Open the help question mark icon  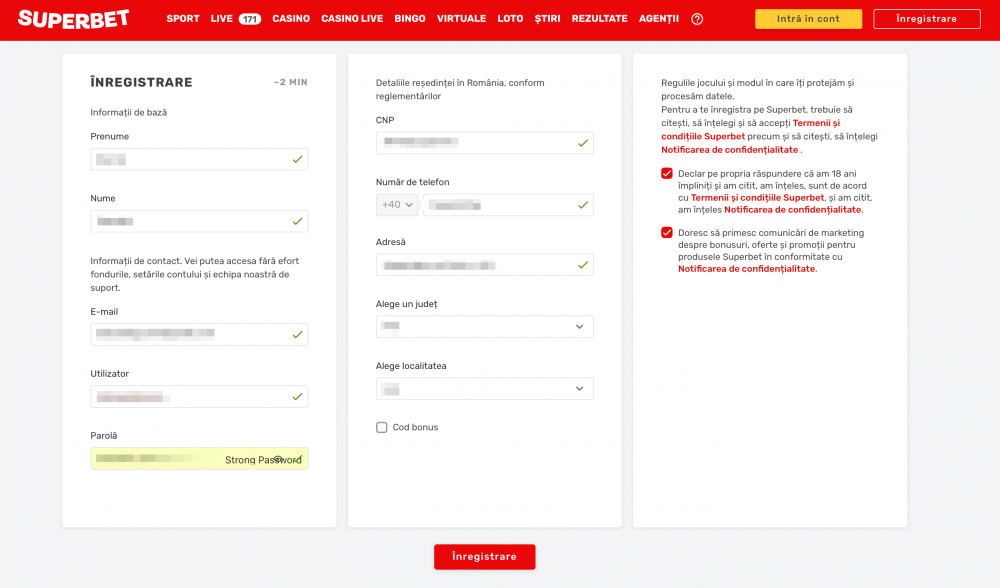point(697,19)
